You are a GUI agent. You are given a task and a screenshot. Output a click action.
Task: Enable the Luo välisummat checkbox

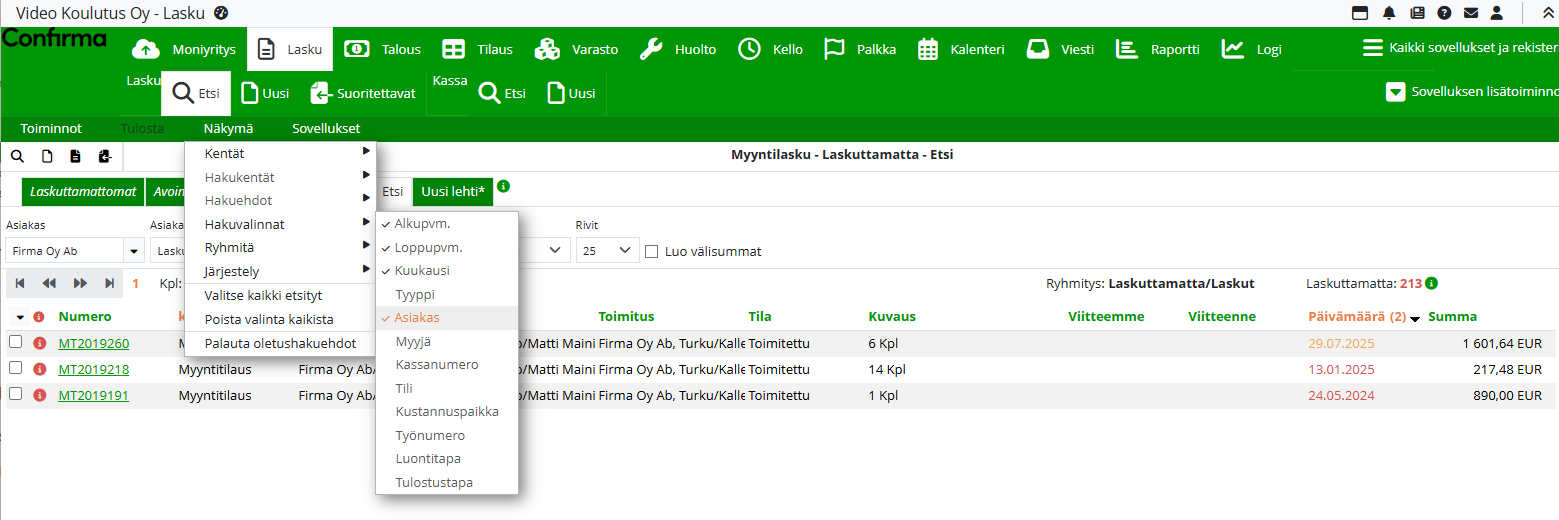pos(652,251)
